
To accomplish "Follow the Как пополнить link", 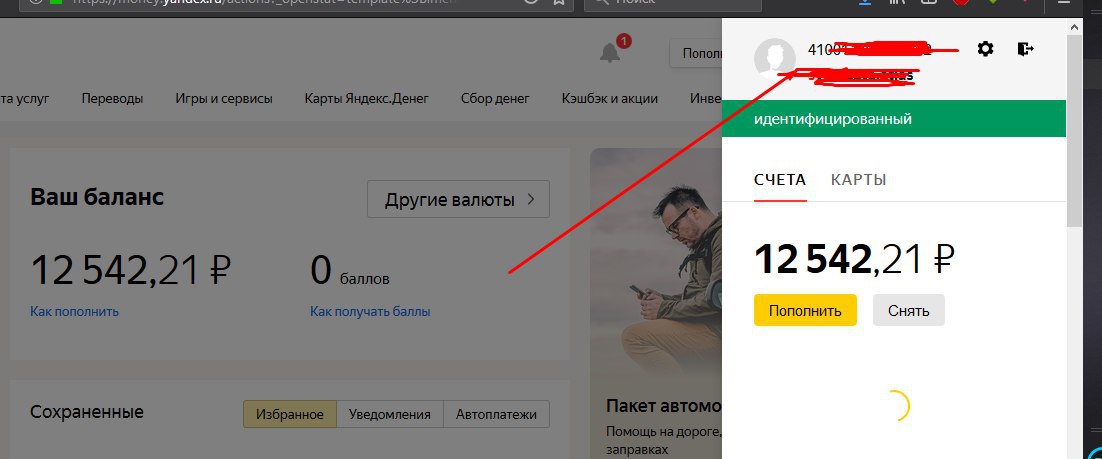I will click(74, 311).
